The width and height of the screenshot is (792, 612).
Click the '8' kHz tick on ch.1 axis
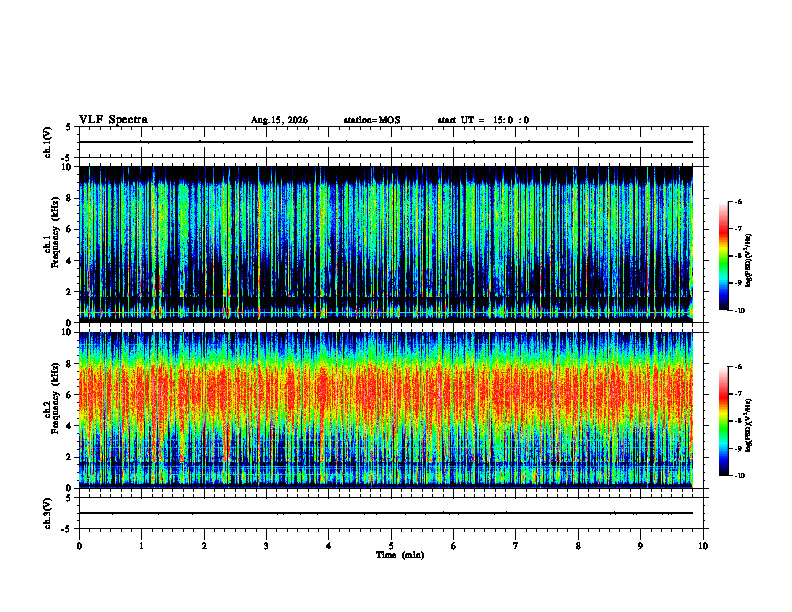(x=69, y=198)
